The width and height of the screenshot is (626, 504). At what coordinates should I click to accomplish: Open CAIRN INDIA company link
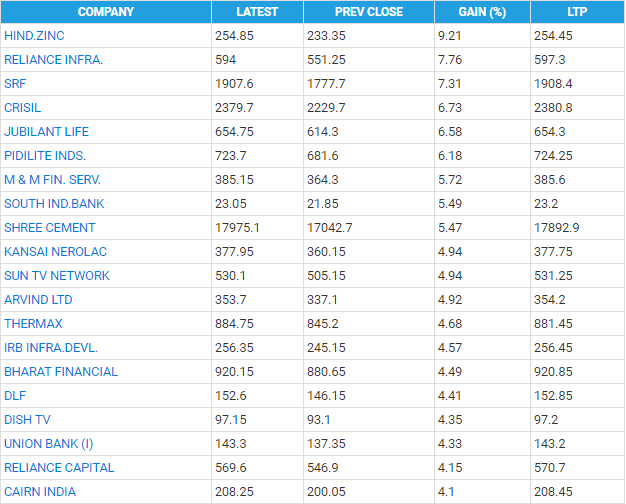click(x=40, y=491)
